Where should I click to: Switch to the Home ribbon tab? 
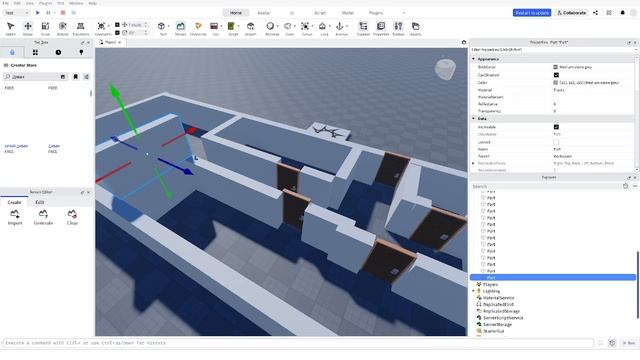coord(236,13)
